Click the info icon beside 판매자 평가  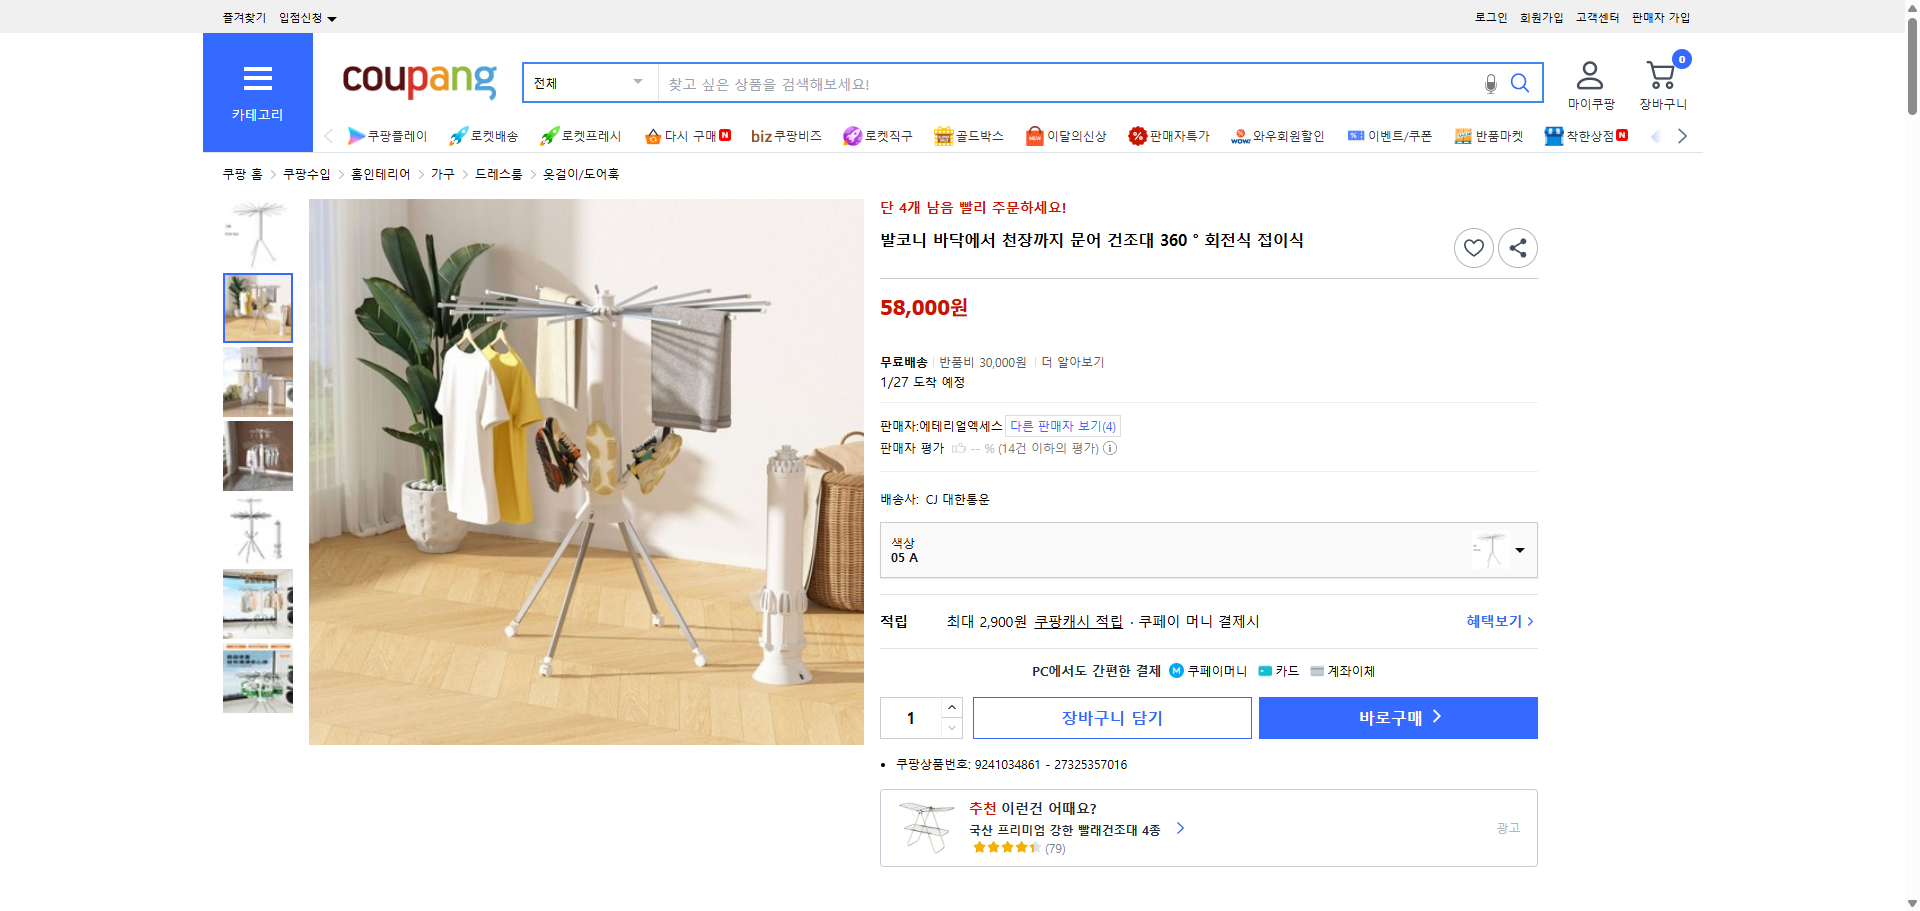1110,448
